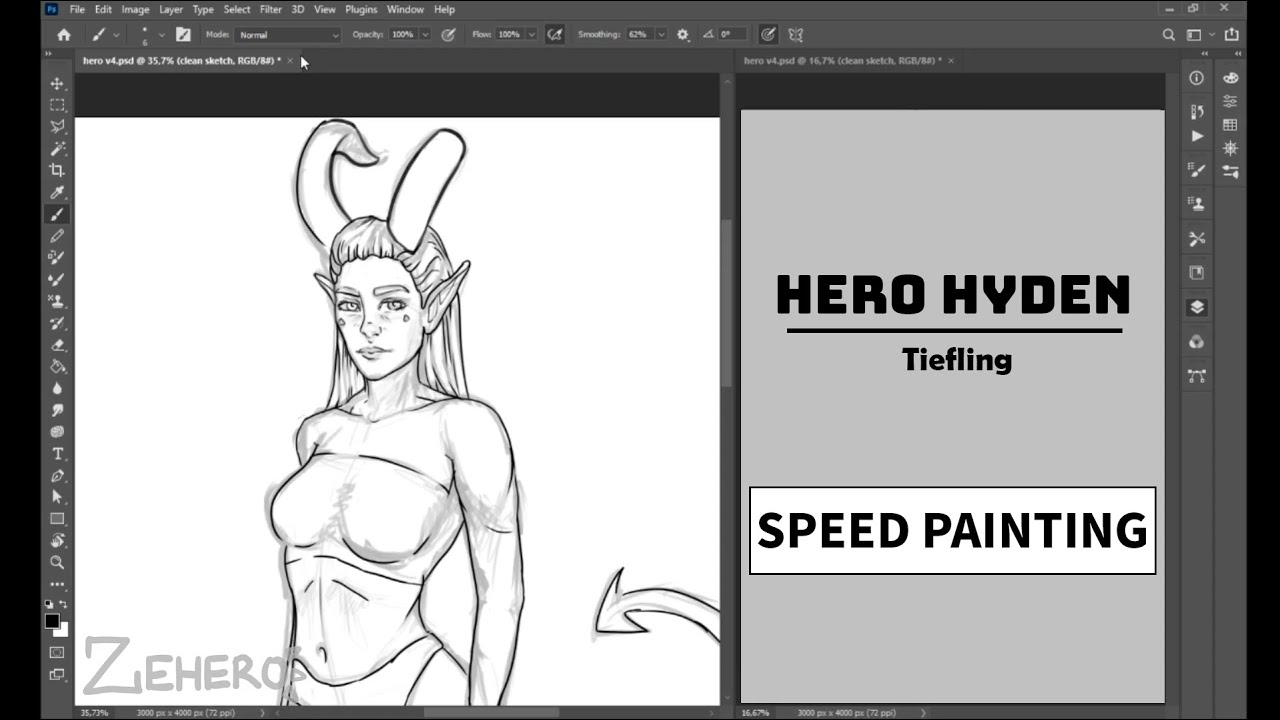Screen dimensions: 1280x720
Task: Open the Window menu
Action: pyautogui.click(x=405, y=9)
